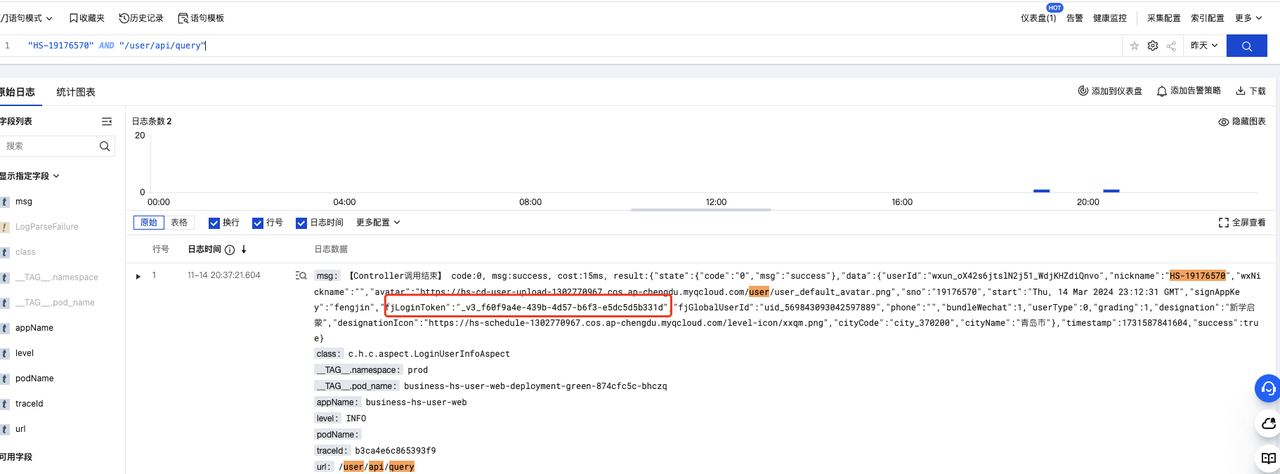Image resolution: width=1280 pixels, height=474 pixels.
Task: Switch to 原始 raw view
Action: [x=148, y=223]
